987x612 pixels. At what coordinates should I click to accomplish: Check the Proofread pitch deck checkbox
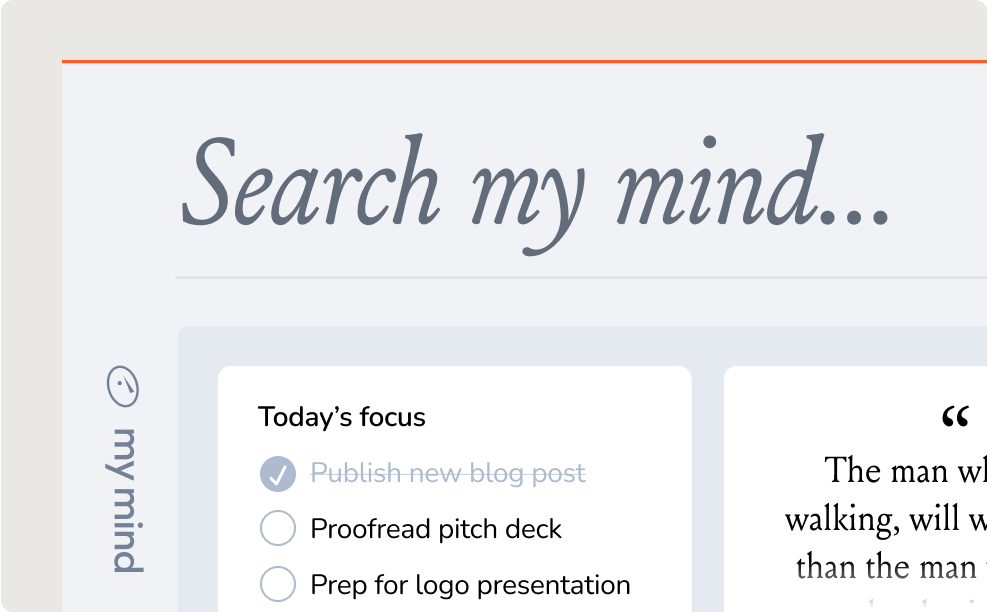(277, 528)
